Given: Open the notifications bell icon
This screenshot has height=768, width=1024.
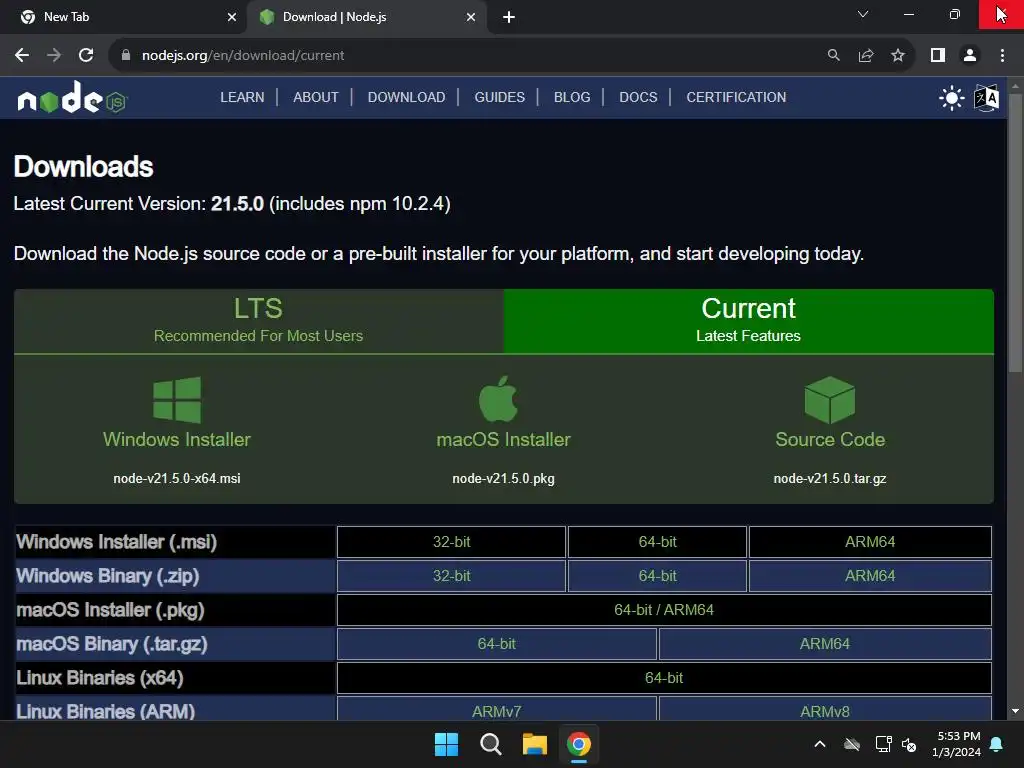Looking at the screenshot, I should click(997, 744).
